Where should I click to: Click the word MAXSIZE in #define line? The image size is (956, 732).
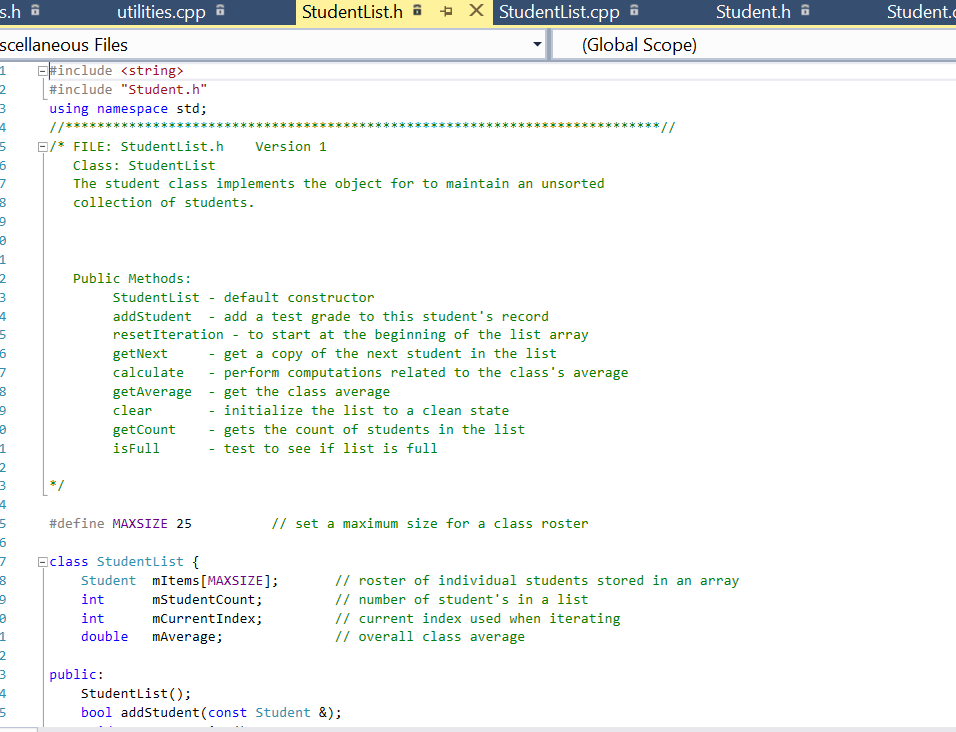tap(140, 524)
